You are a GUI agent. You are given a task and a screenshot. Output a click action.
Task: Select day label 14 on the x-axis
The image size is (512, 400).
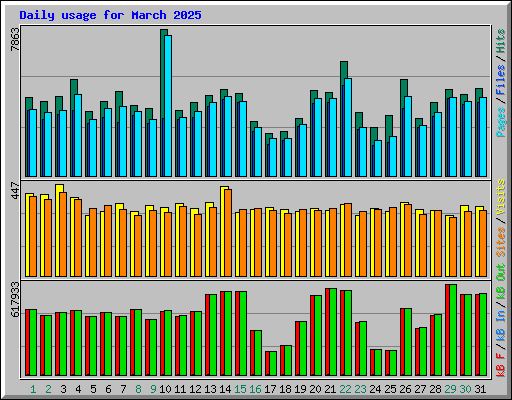coord(225,389)
